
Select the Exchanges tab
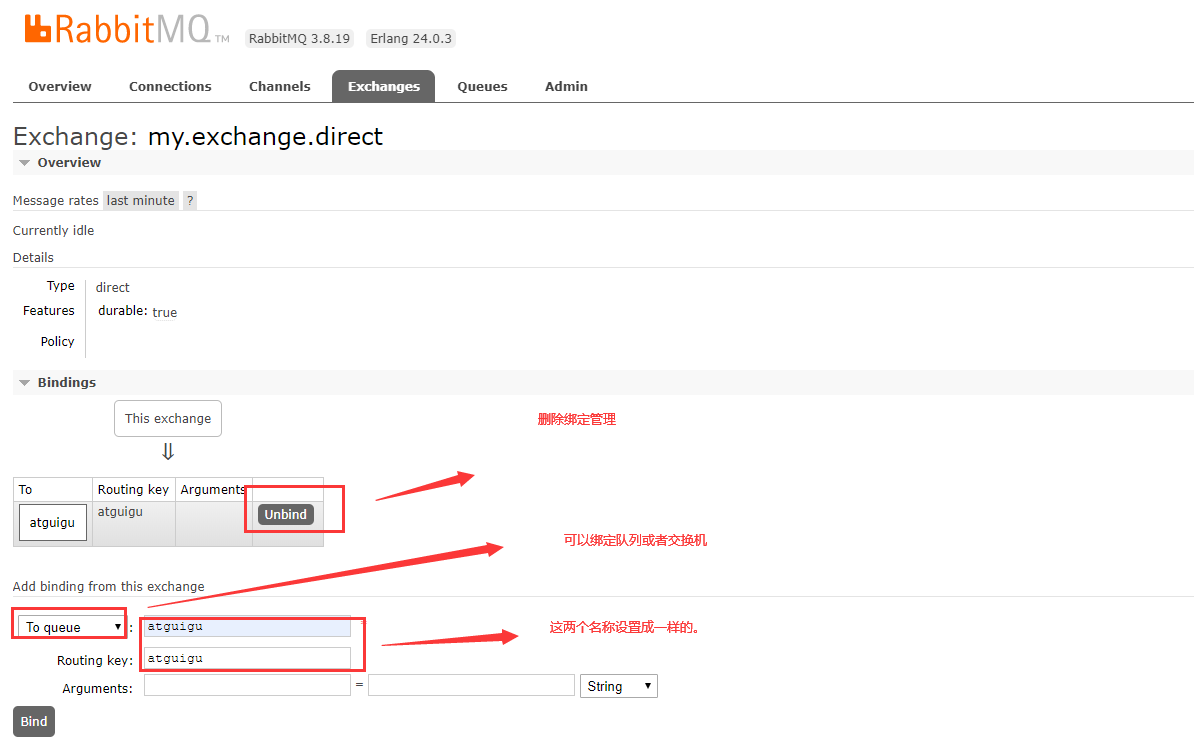384,87
